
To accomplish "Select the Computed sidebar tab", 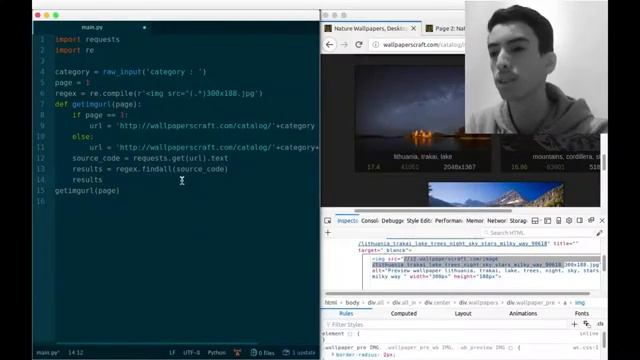I will coord(404,313).
